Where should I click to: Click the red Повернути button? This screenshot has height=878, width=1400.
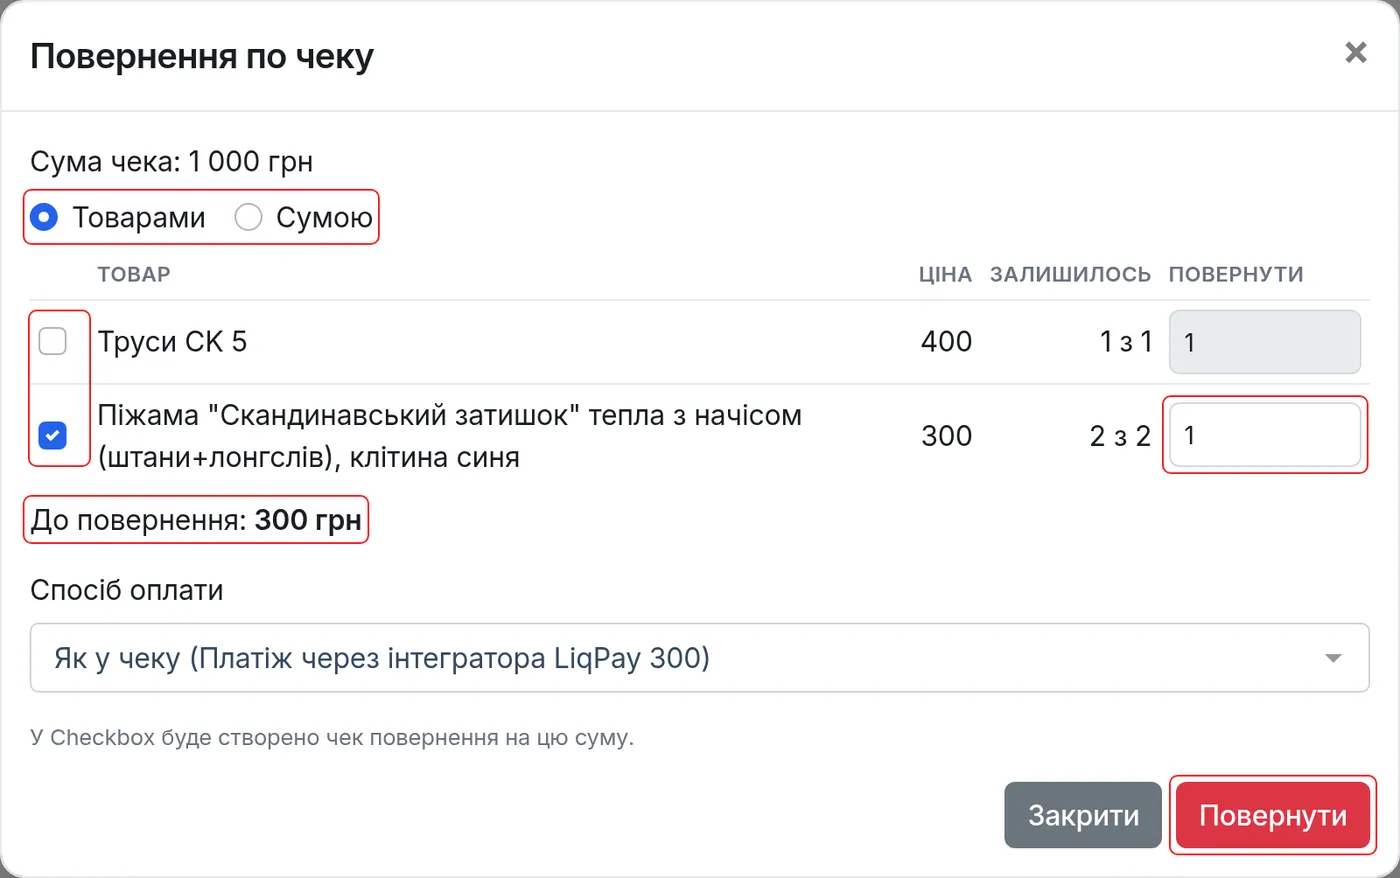(x=1273, y=815)
